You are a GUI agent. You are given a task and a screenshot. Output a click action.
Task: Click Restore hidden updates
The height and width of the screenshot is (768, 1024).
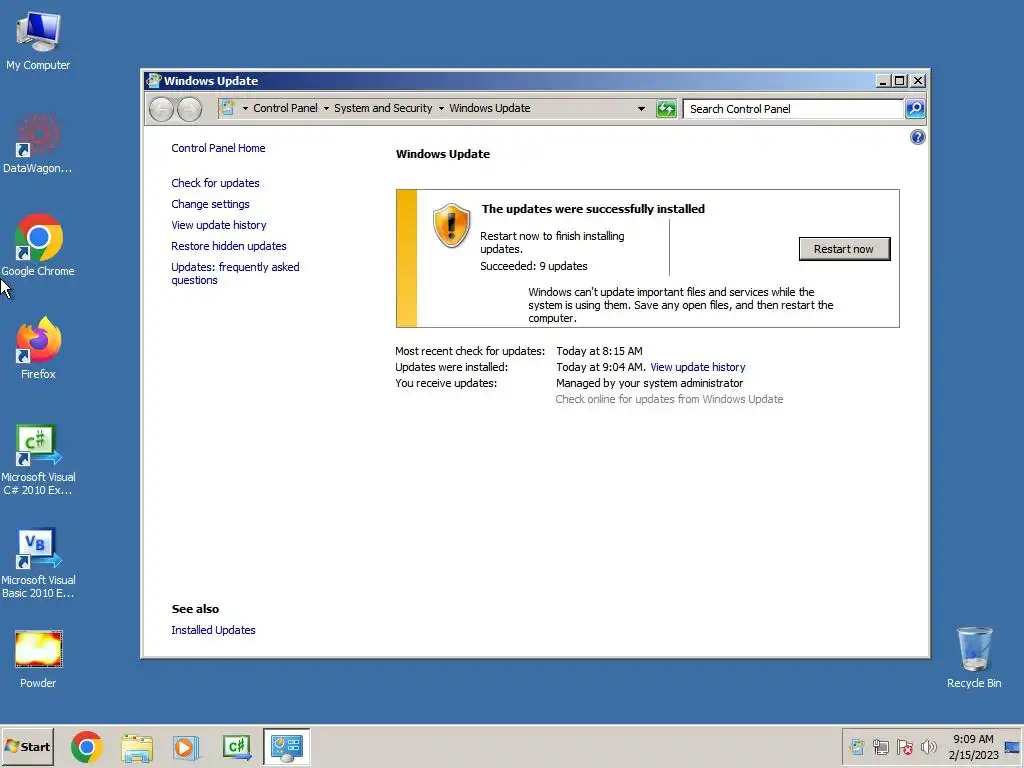(229, 246)
